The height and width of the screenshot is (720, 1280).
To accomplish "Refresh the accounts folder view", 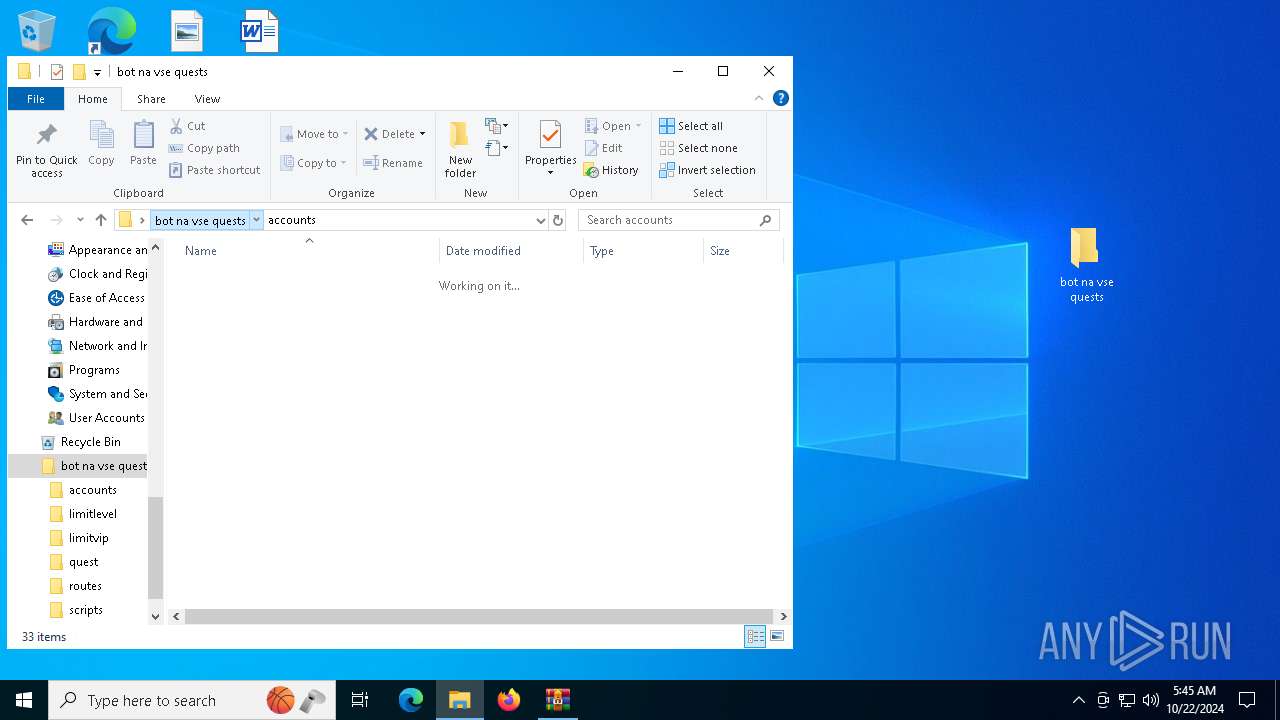I will 558,220.
